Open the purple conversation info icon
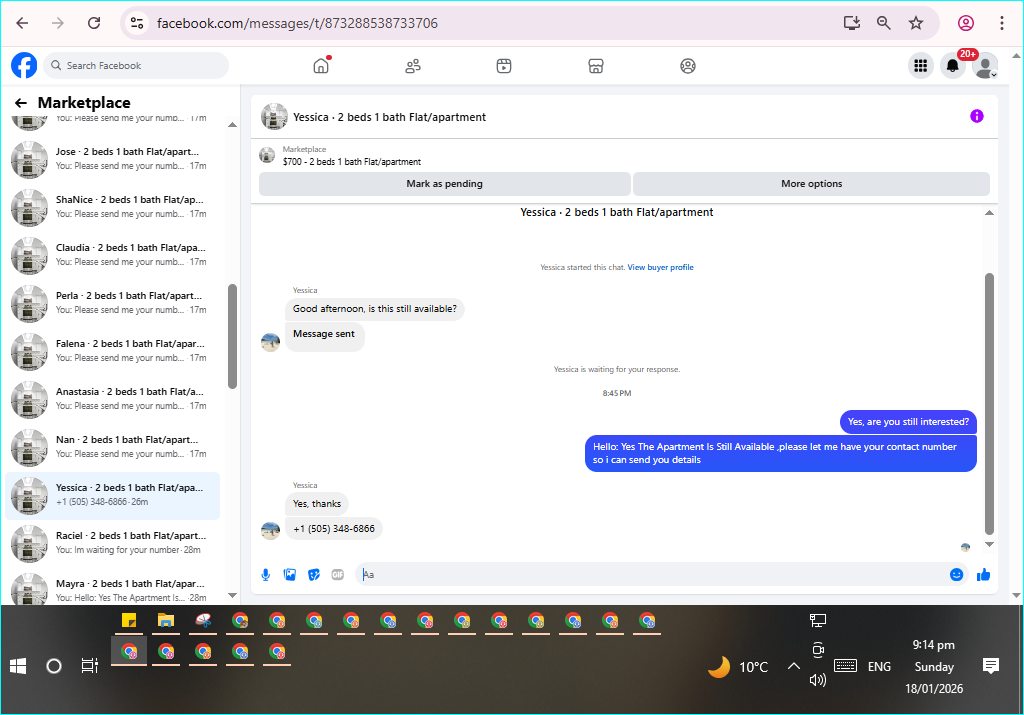 click(976, 116)
